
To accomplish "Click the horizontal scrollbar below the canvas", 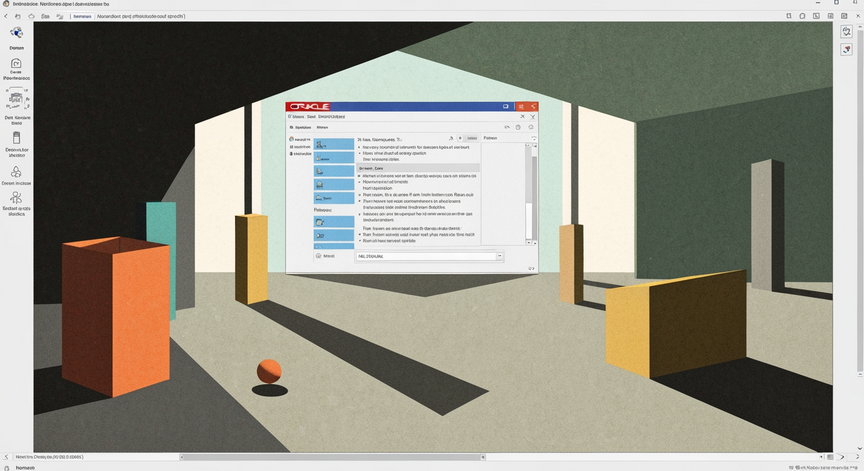I will click(332, 457).
